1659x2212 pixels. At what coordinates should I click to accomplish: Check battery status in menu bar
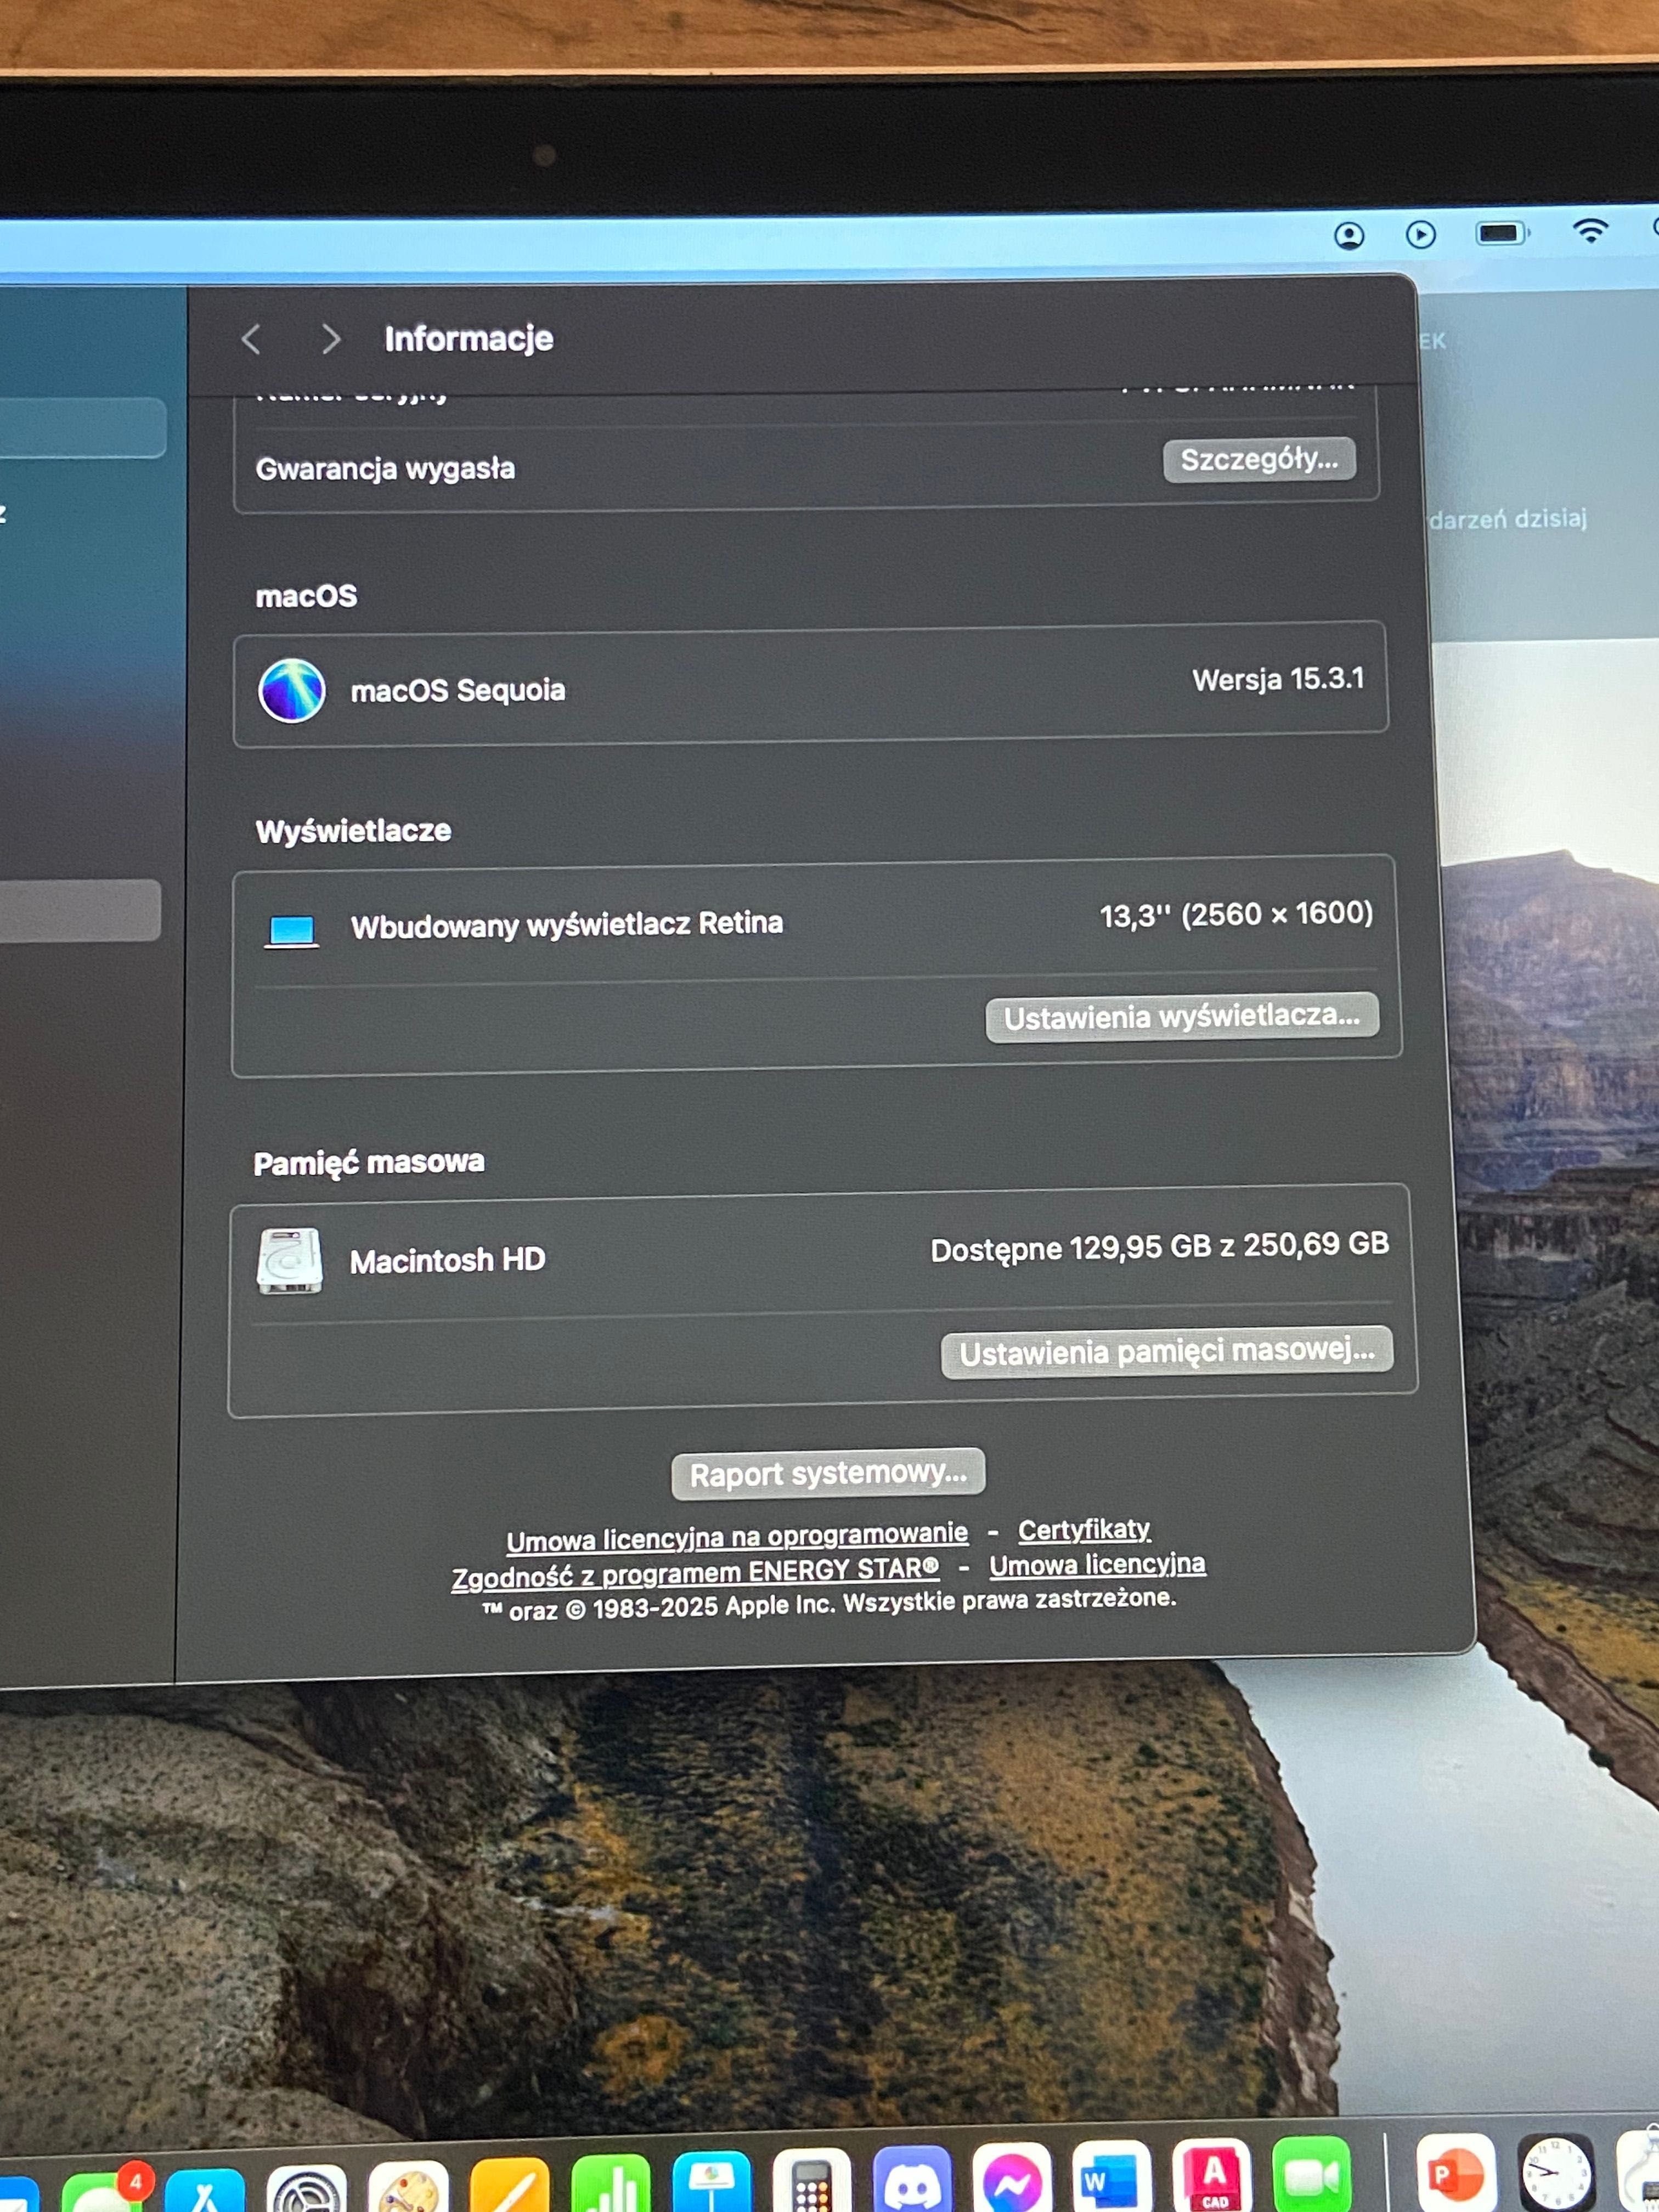[x=1502, y=233]
